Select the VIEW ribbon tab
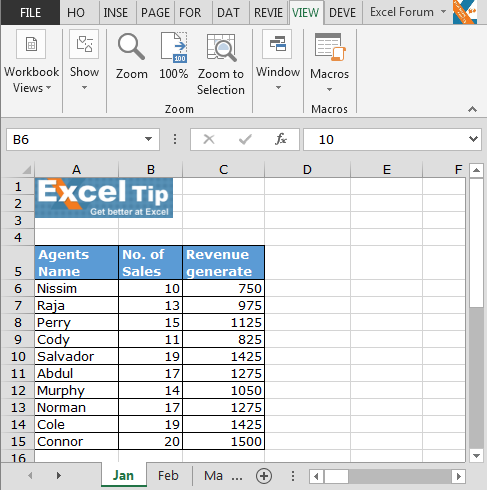This screenshot has height=490, width=487. tap(306, 13)
